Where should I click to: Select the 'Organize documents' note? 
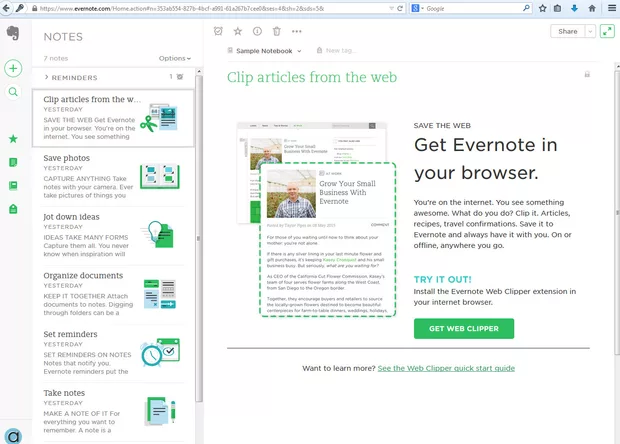click(113, 294)
